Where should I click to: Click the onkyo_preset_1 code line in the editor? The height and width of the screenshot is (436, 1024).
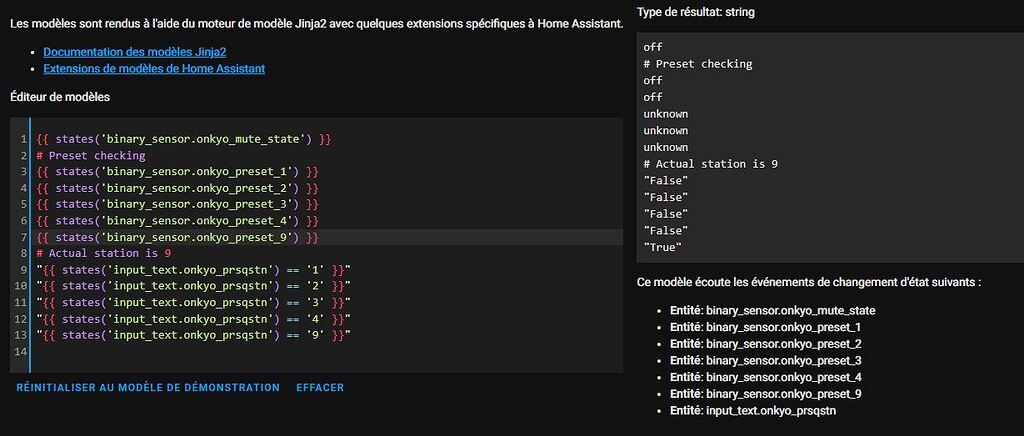coord(177,172)
